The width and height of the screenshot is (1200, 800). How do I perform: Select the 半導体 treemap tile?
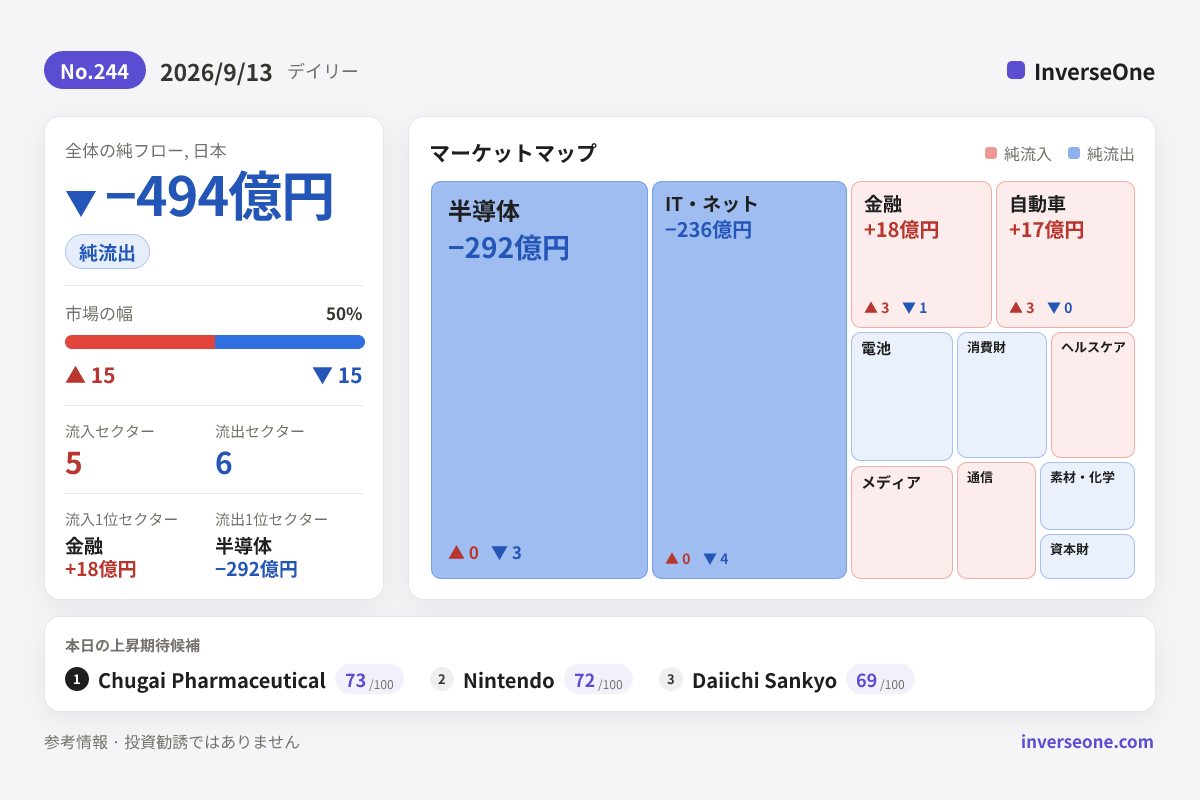pyautogui.click(x=540, y=380)
